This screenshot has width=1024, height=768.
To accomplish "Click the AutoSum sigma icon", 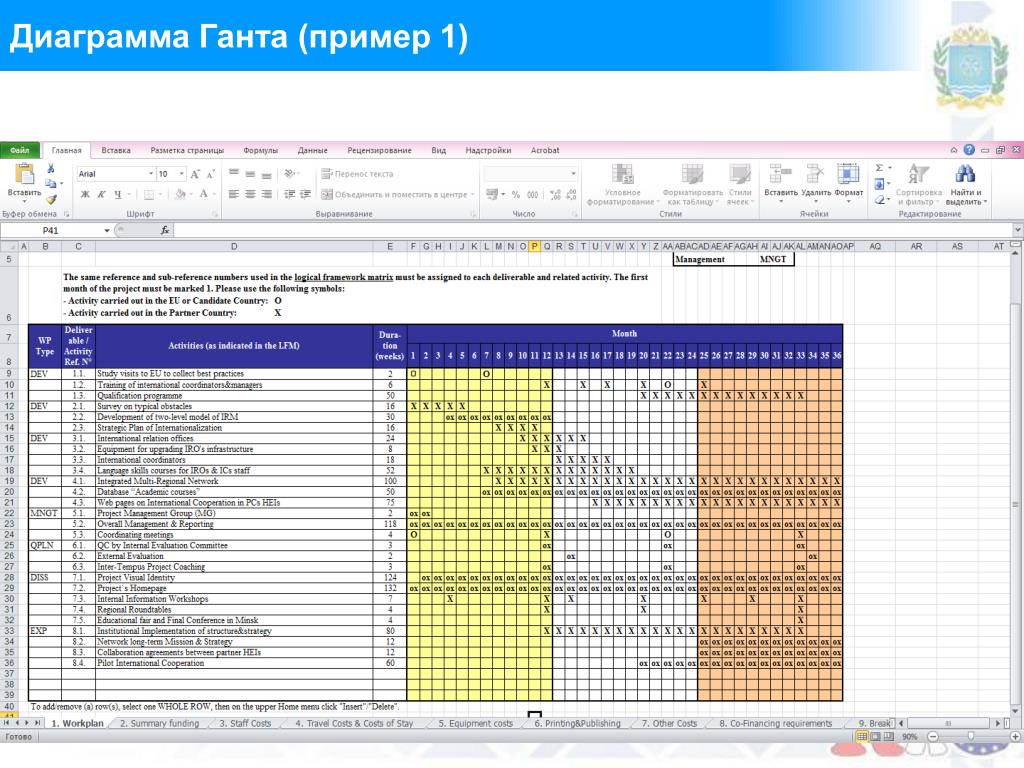I will pyautogui.click(x=879, y=168).
